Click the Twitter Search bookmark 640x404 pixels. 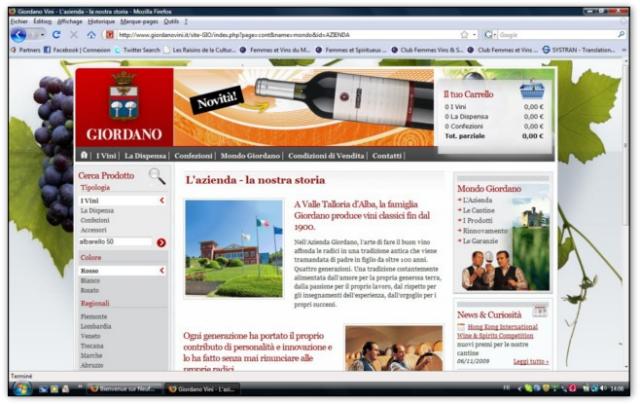pyautogui.click(x=137, y=50)
